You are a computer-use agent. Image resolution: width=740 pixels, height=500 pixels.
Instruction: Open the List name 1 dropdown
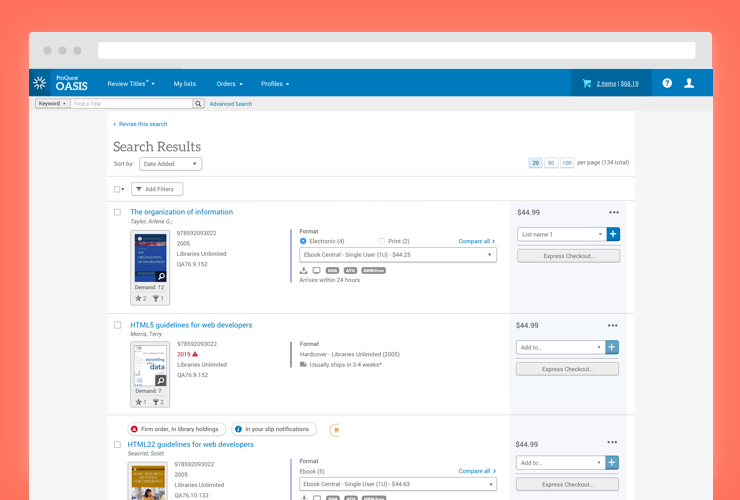point(562,234)
